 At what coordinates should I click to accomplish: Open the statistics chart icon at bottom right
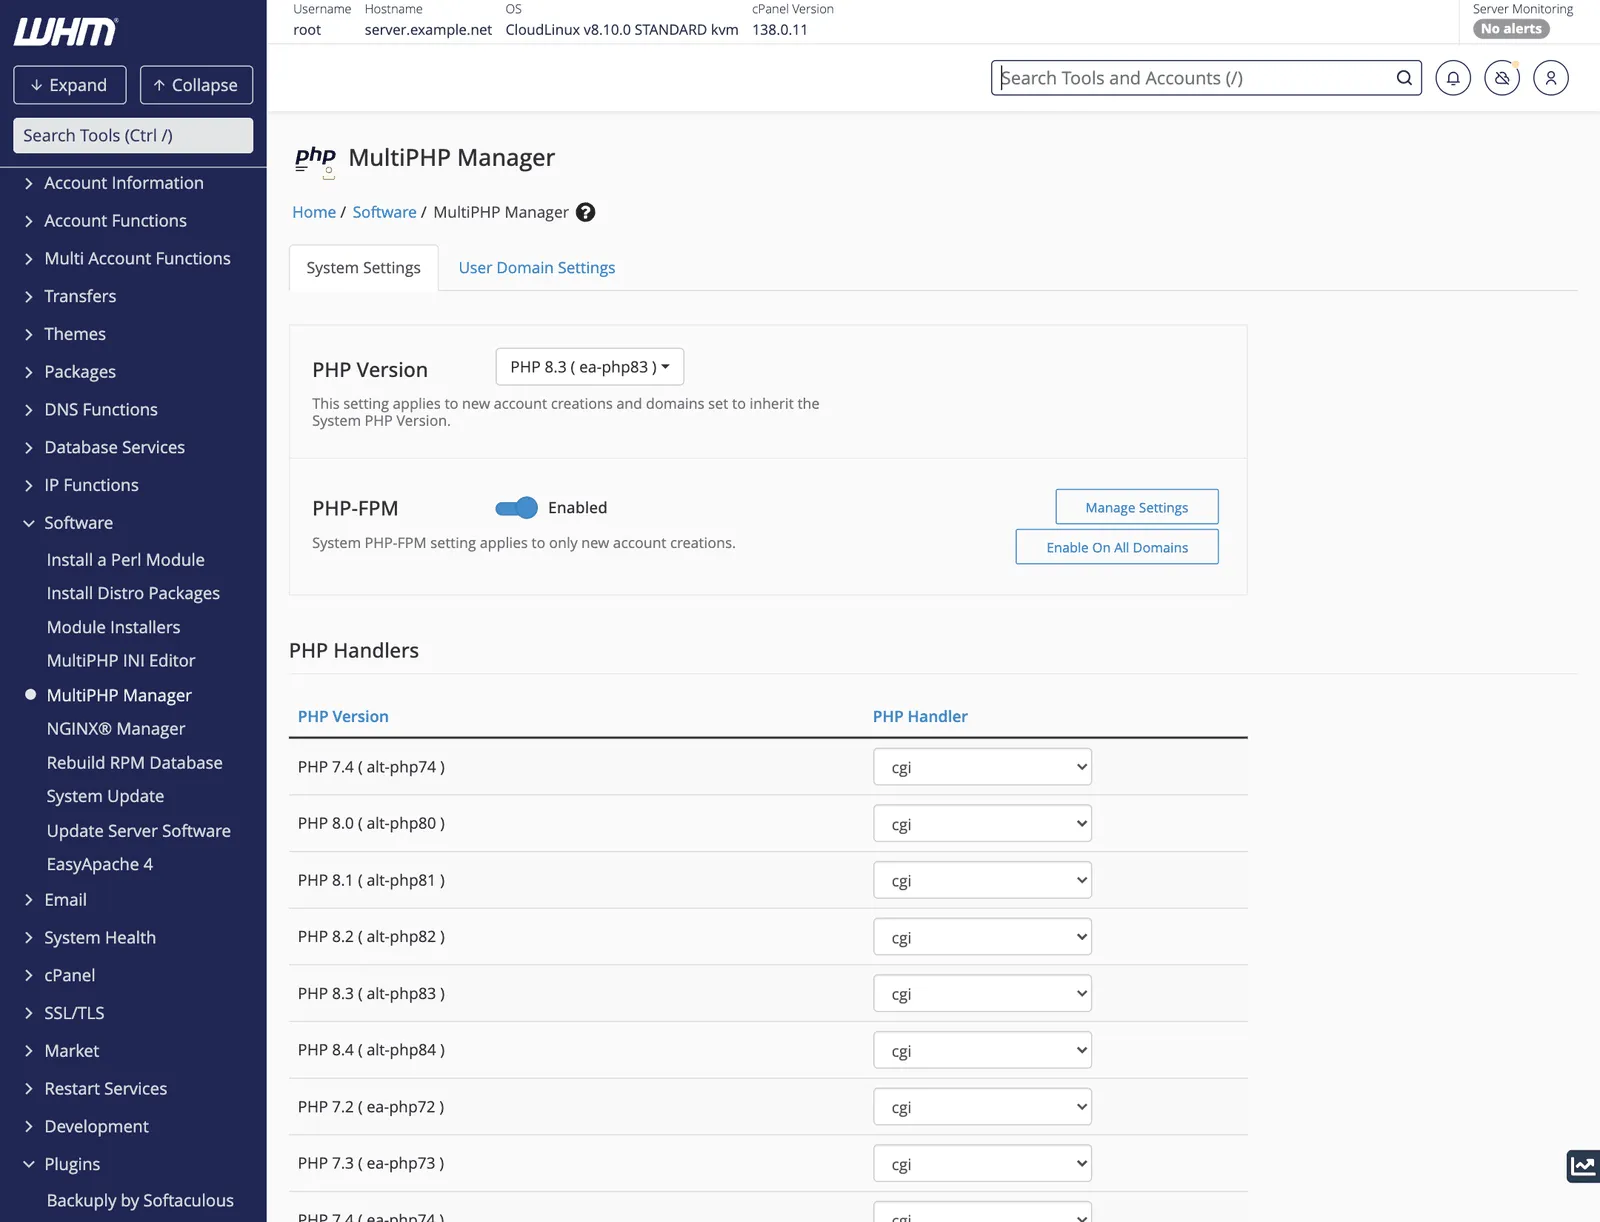tap(1583, 1166)
